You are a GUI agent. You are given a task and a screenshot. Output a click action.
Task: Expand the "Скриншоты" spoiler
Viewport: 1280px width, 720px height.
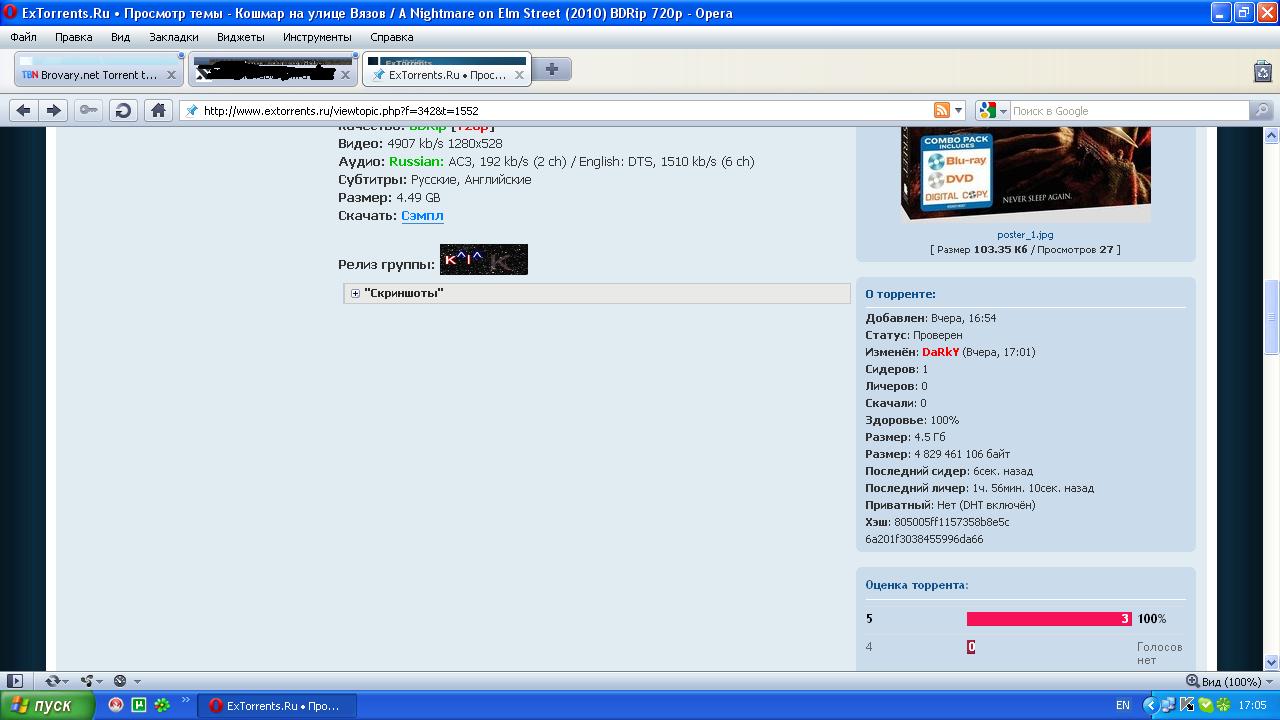[355, 293]
